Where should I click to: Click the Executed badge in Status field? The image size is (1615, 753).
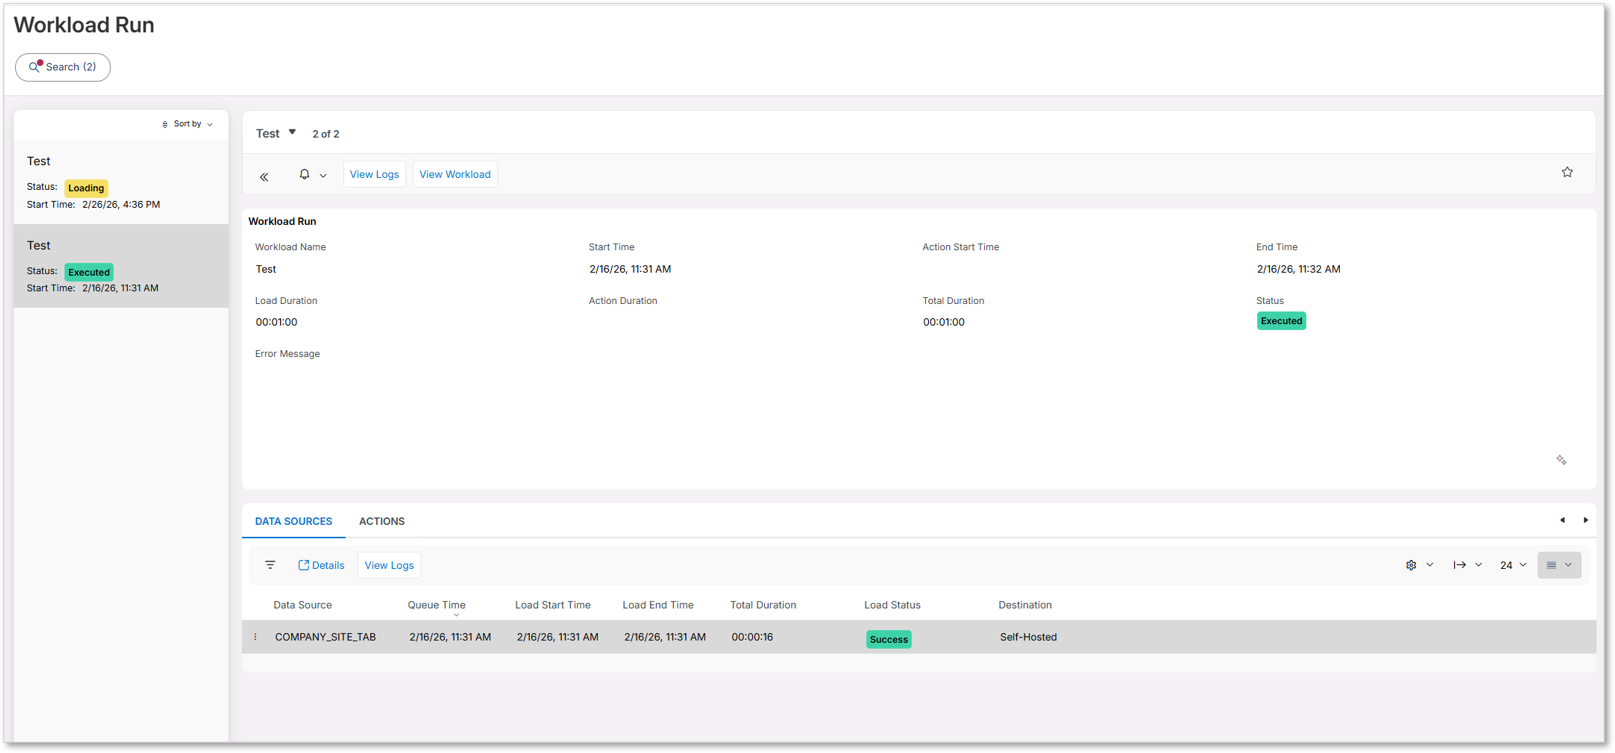pos(1281,321)
